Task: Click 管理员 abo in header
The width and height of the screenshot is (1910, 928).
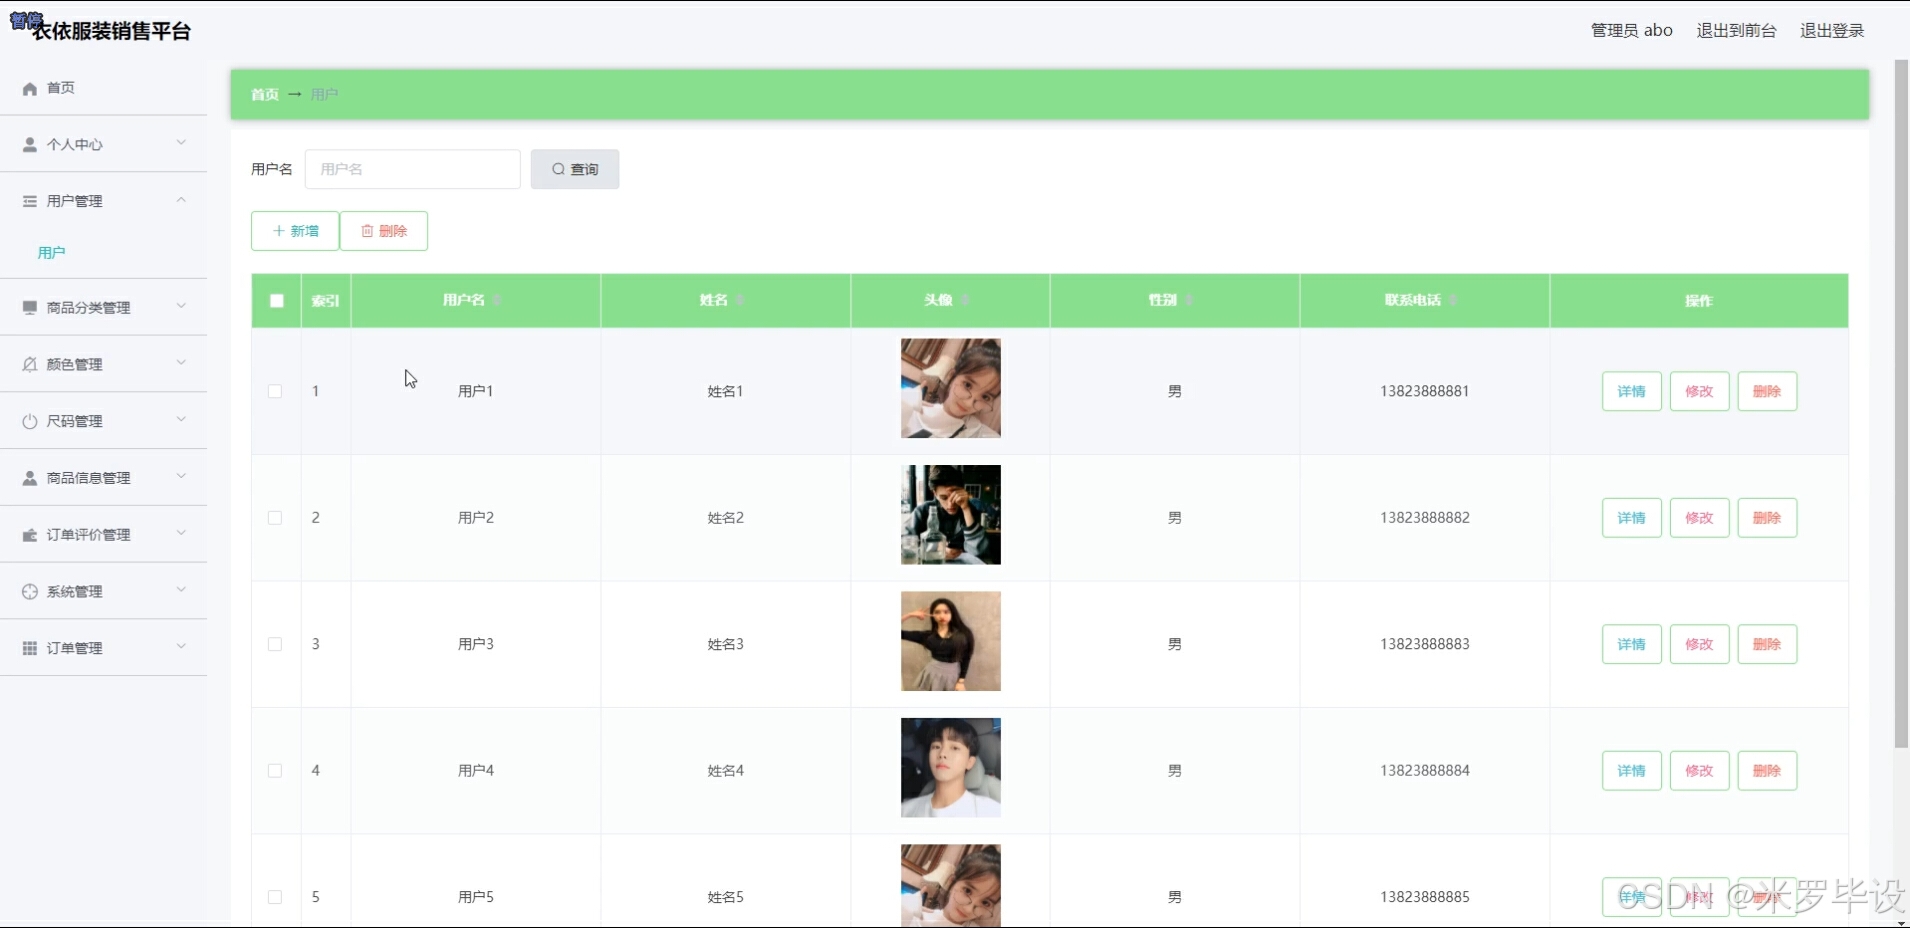Action: tap(1632, 31)
